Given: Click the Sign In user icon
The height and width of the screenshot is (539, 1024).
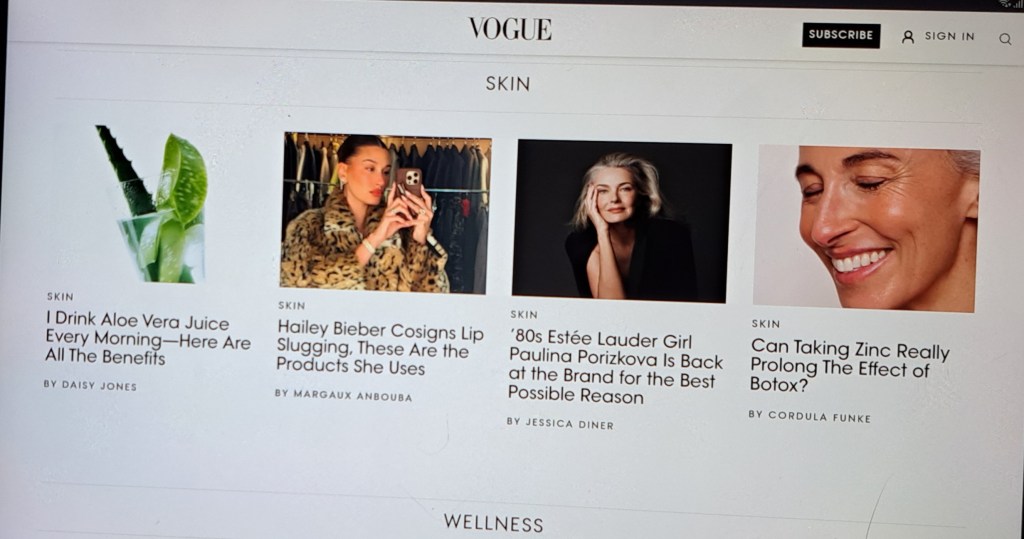Looking at the screenshot, I should [x=908, y=37].
